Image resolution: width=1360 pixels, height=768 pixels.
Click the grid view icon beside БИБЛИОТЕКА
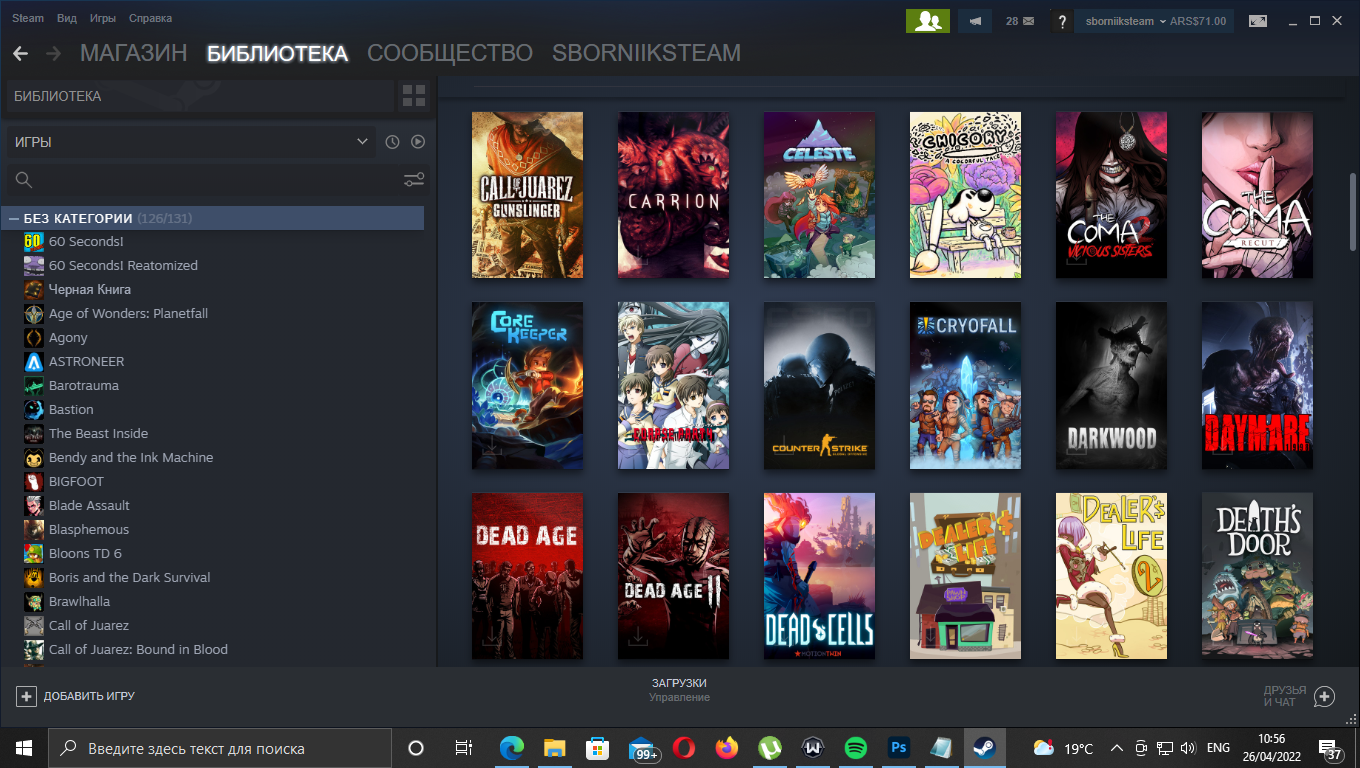tap(413, 96)
